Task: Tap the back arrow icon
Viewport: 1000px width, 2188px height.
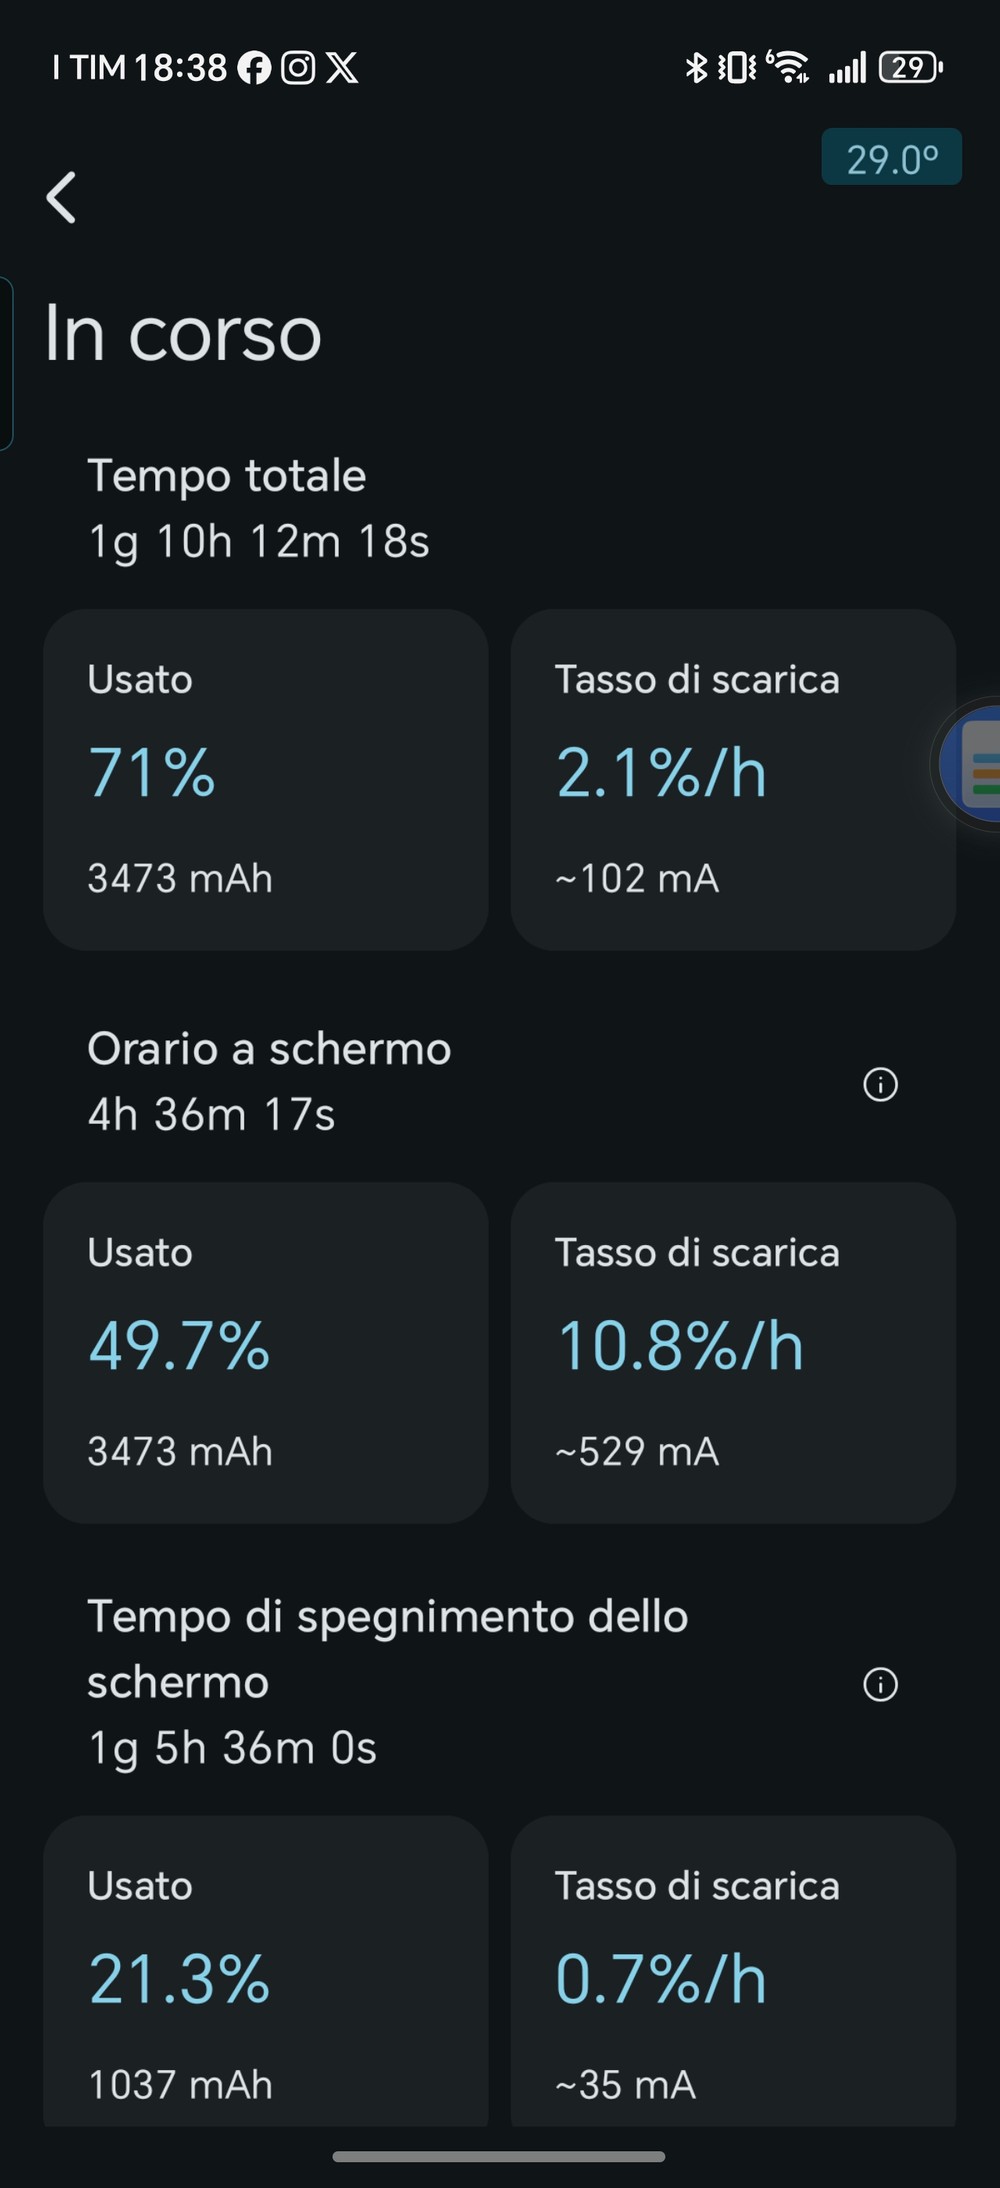Action: coord(62,197)
